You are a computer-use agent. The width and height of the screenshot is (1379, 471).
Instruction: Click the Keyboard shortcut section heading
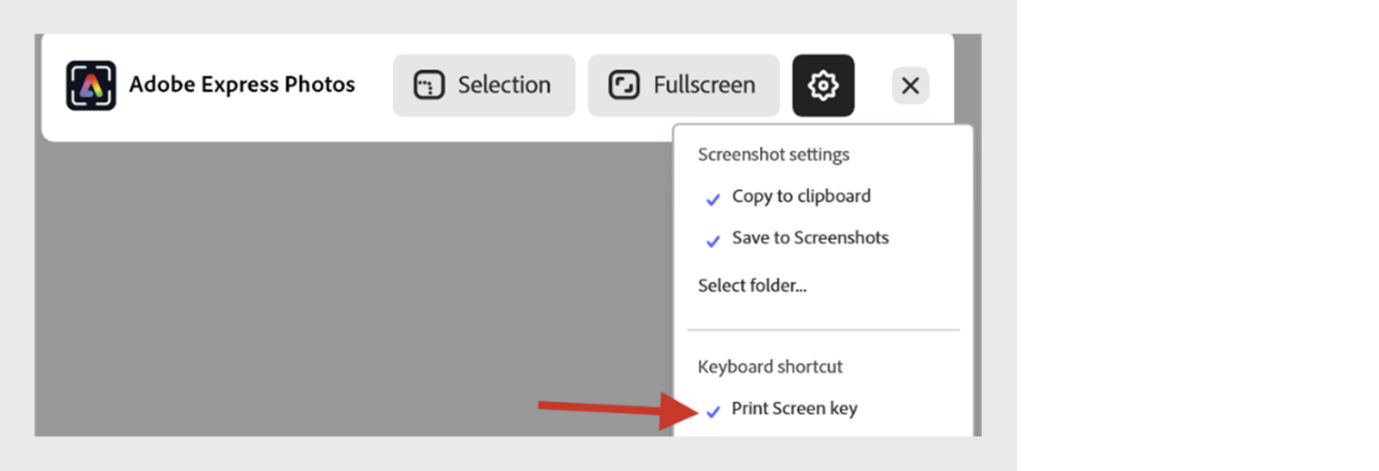coord(770,367)
